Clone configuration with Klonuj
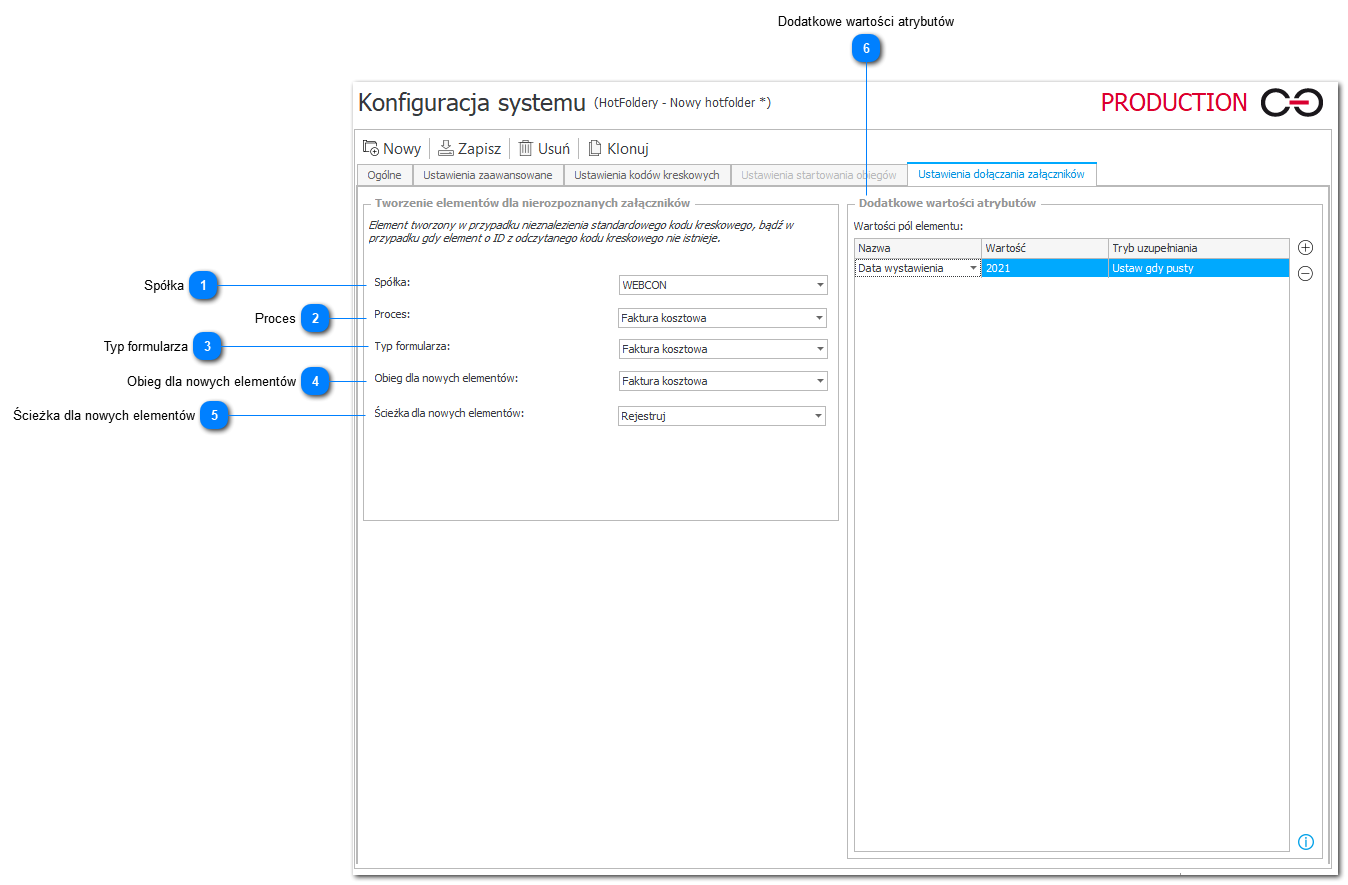This screenshot has width=1348, height=885. 618,148
